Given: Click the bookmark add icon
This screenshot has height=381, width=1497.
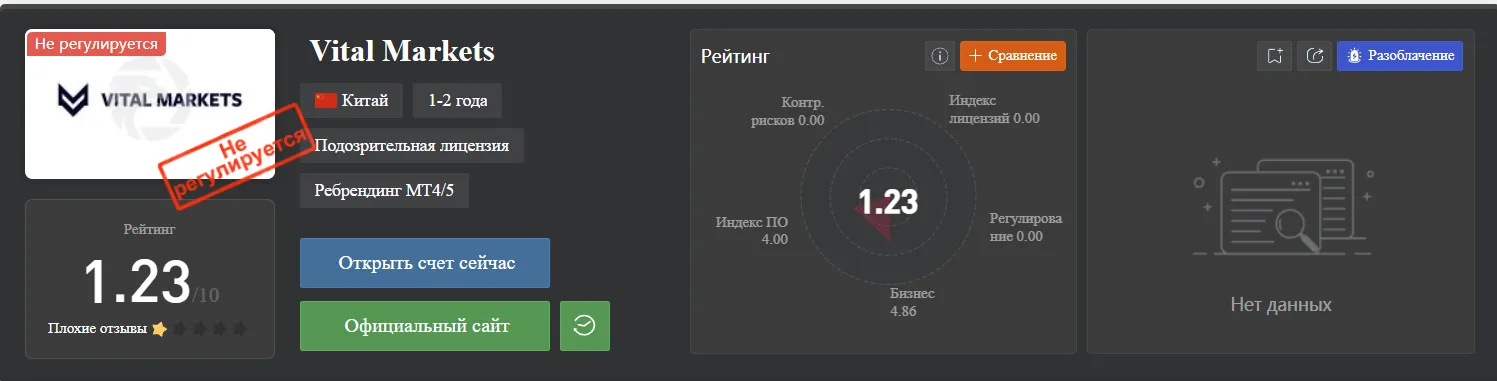Looking at the screenshot, I should [x=1274, y=56].
